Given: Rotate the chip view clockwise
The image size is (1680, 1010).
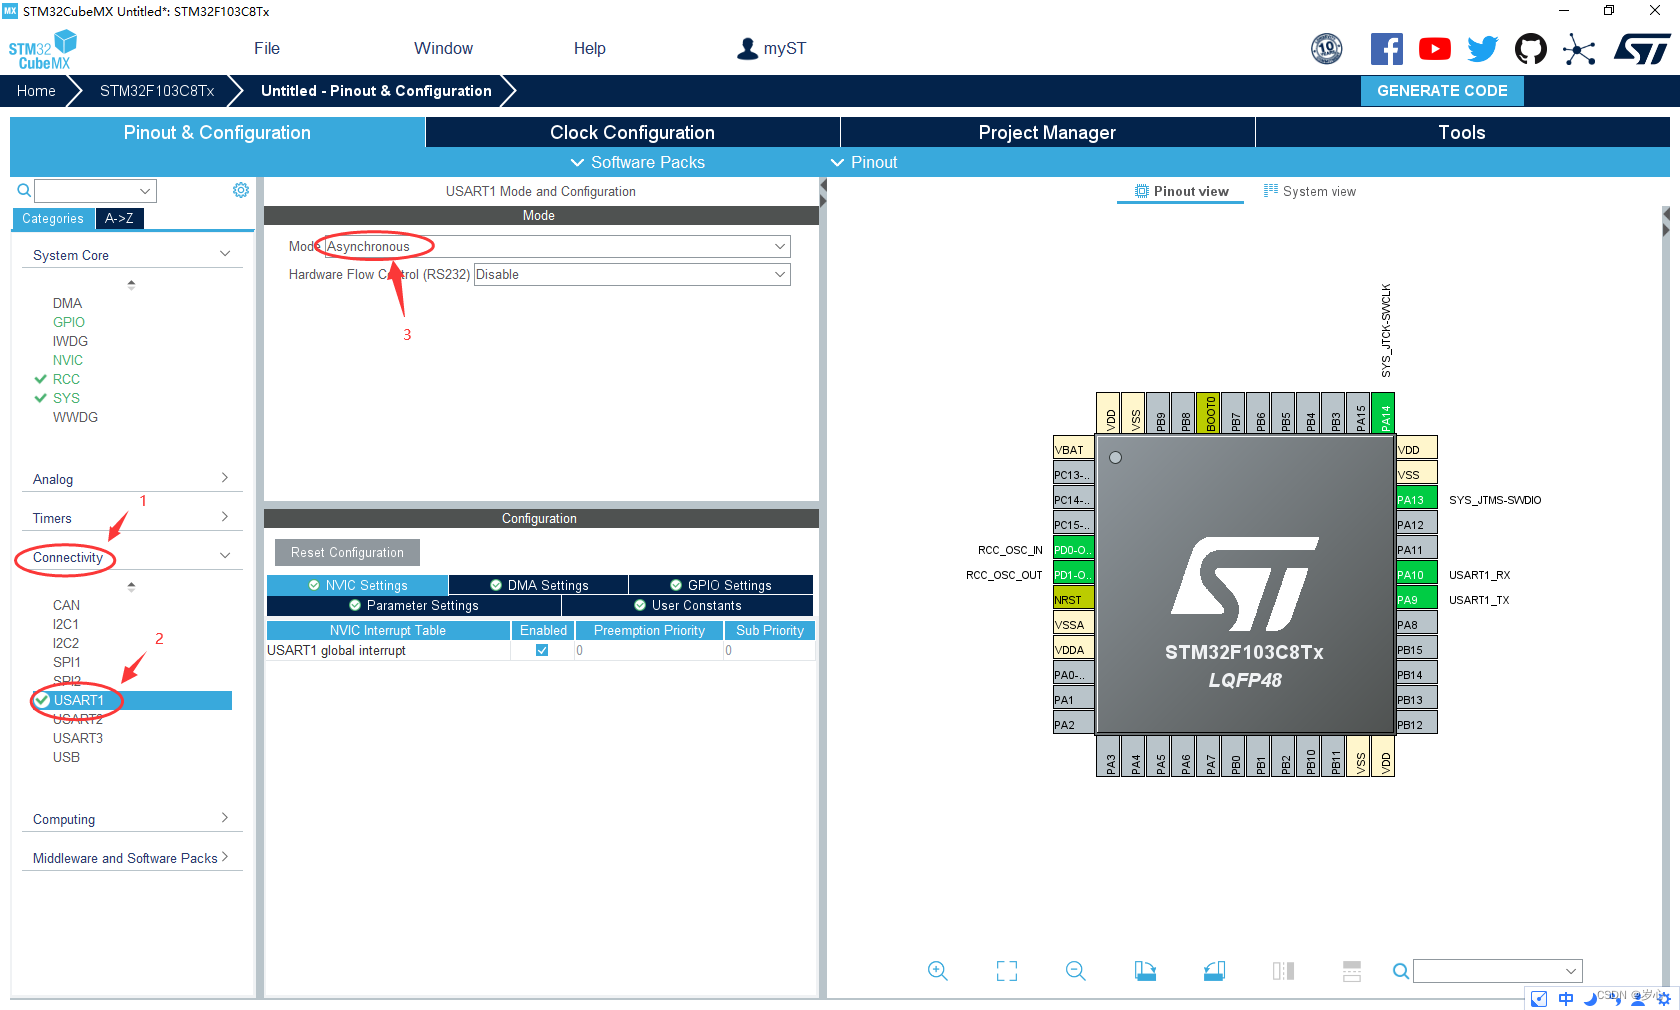Looking at the screenshot, I should 1145,970.
